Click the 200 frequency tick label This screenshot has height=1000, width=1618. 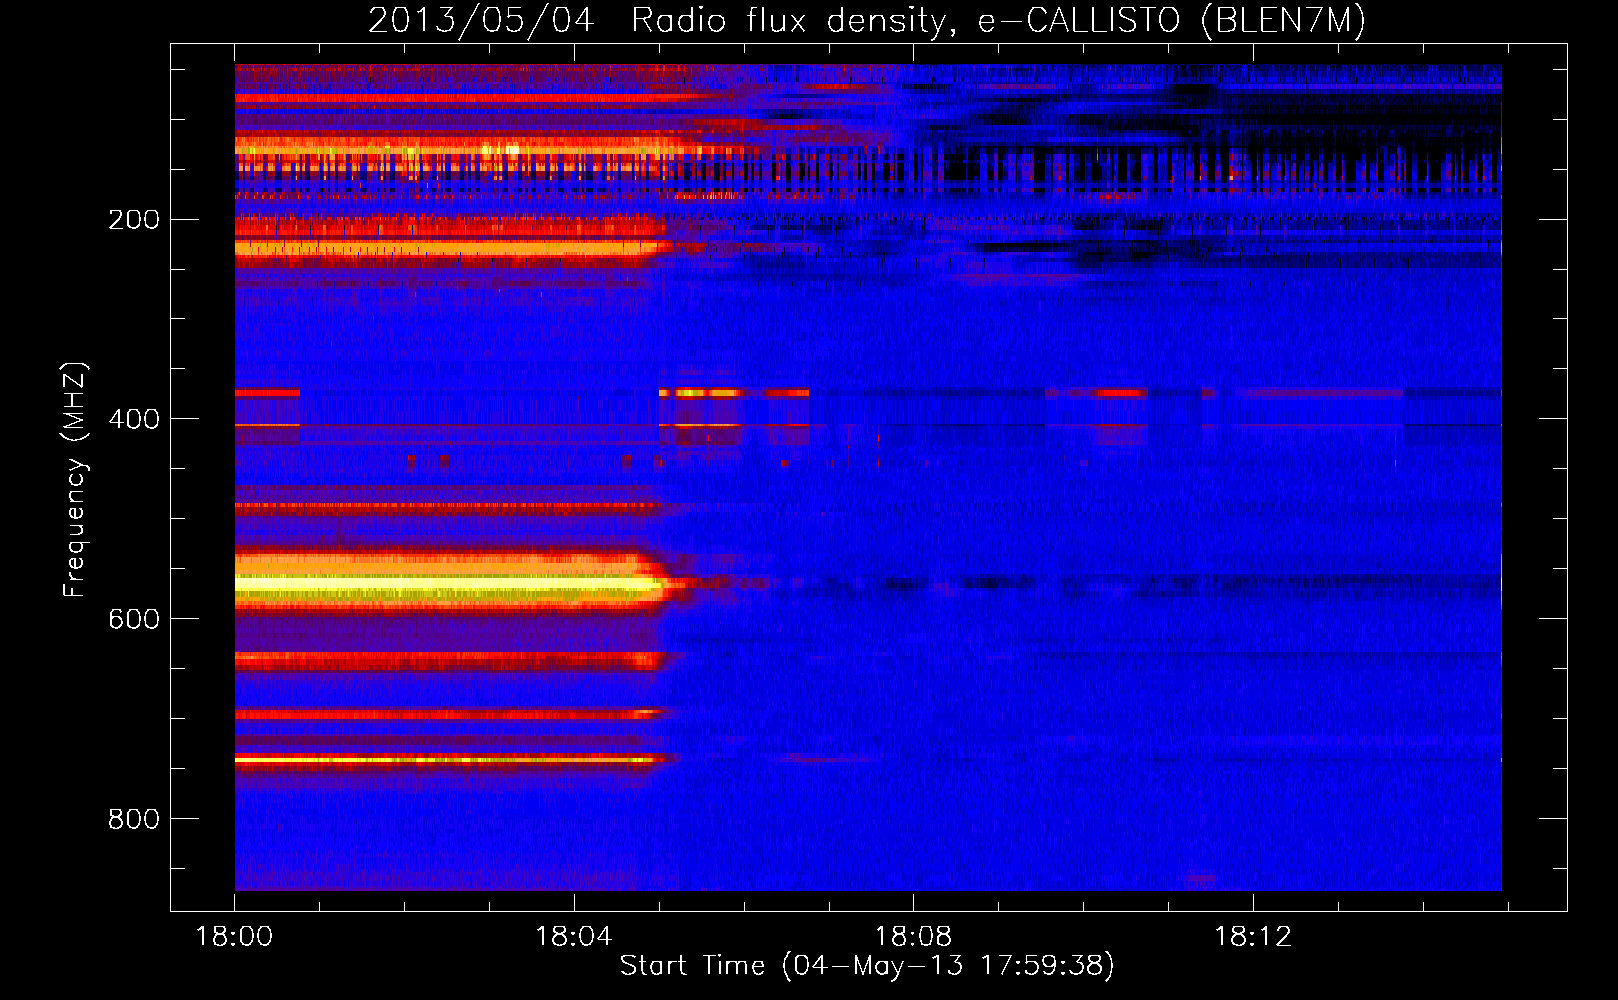coord(134,220)
